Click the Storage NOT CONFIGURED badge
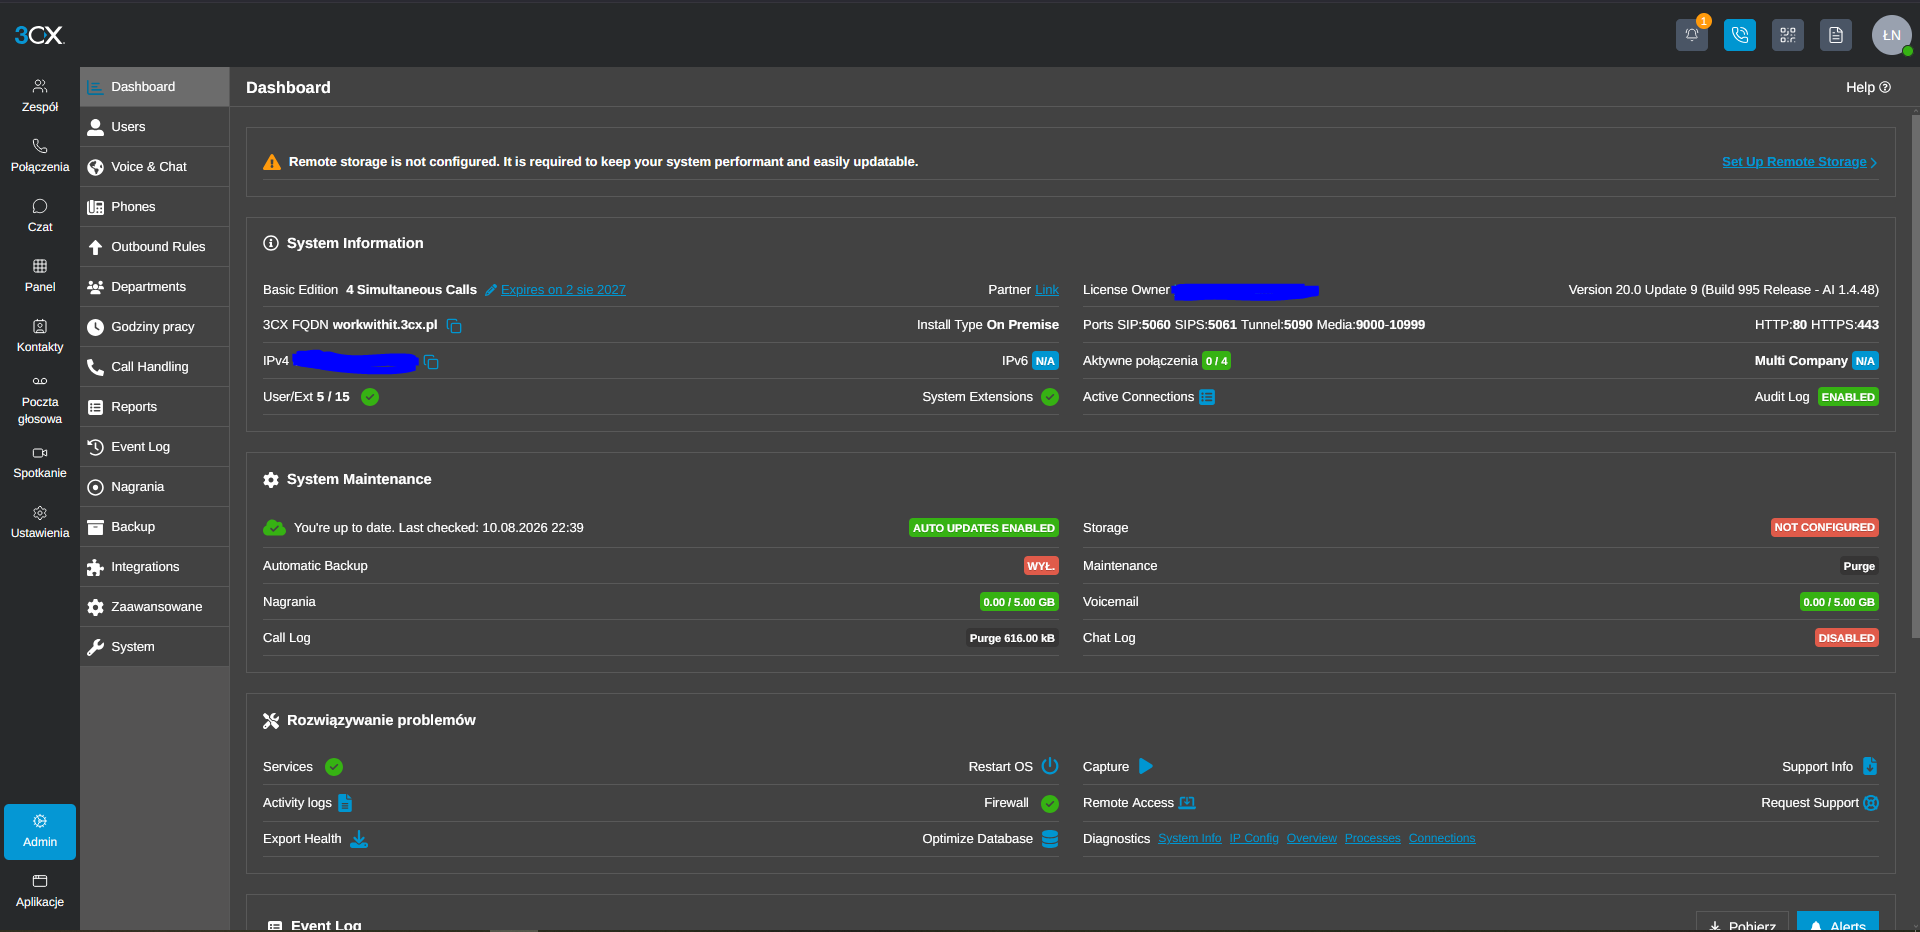Screen dimensions: 1920x932 [1825, 527]
